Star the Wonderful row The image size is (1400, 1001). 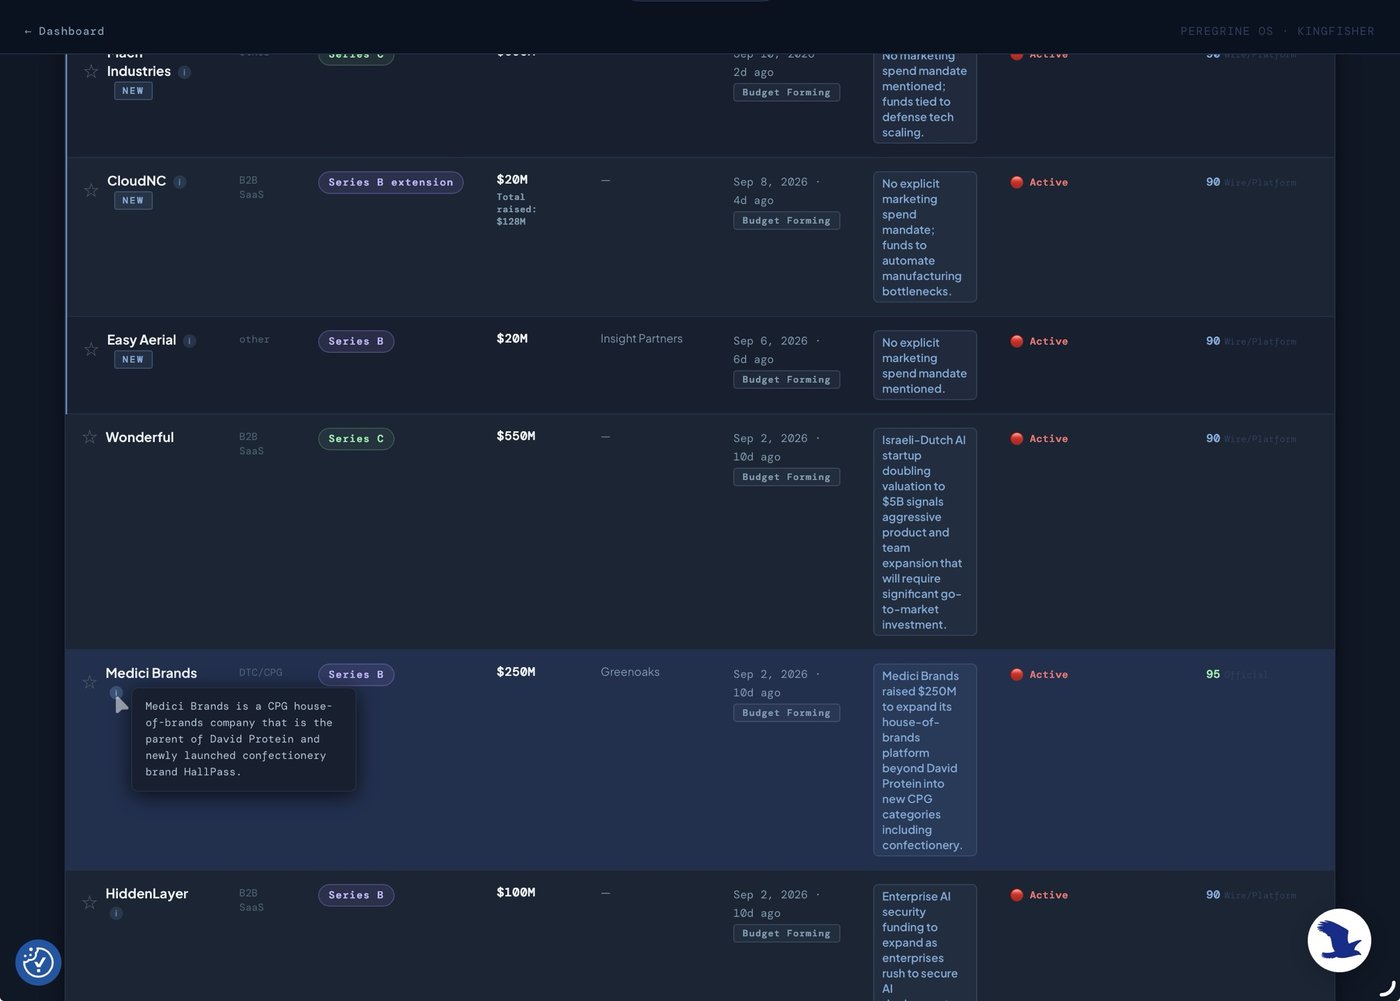[89, 437]
